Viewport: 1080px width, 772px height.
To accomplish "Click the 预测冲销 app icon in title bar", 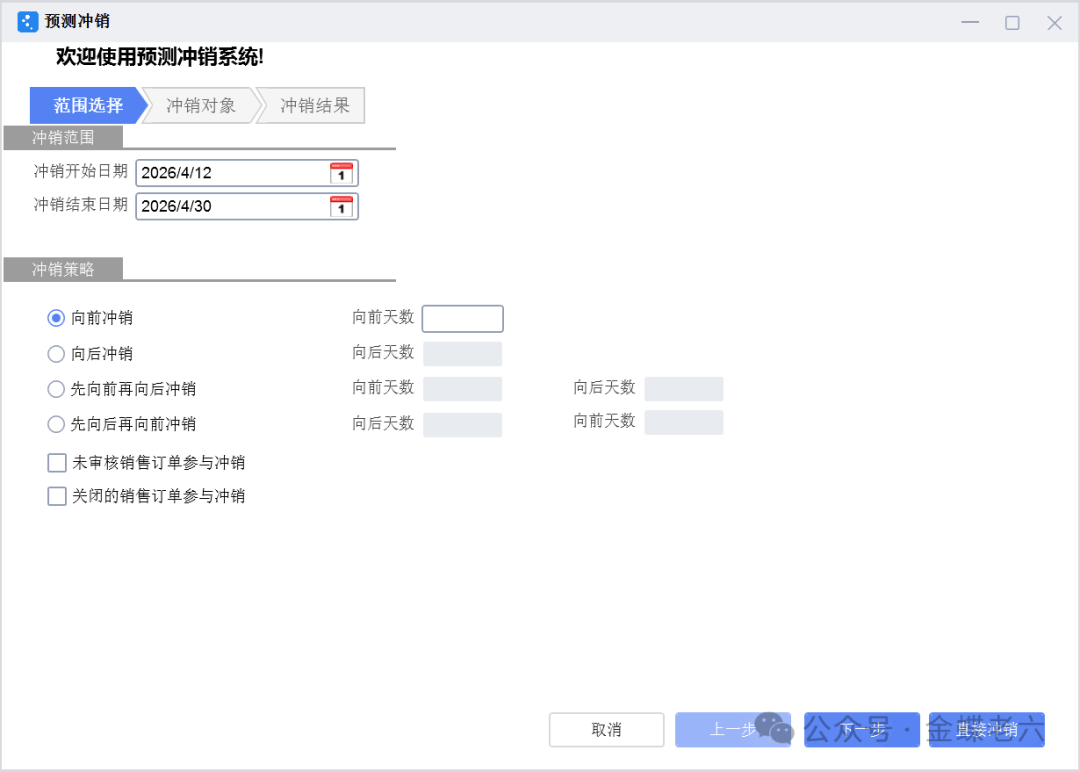I will tap(27, 22).
